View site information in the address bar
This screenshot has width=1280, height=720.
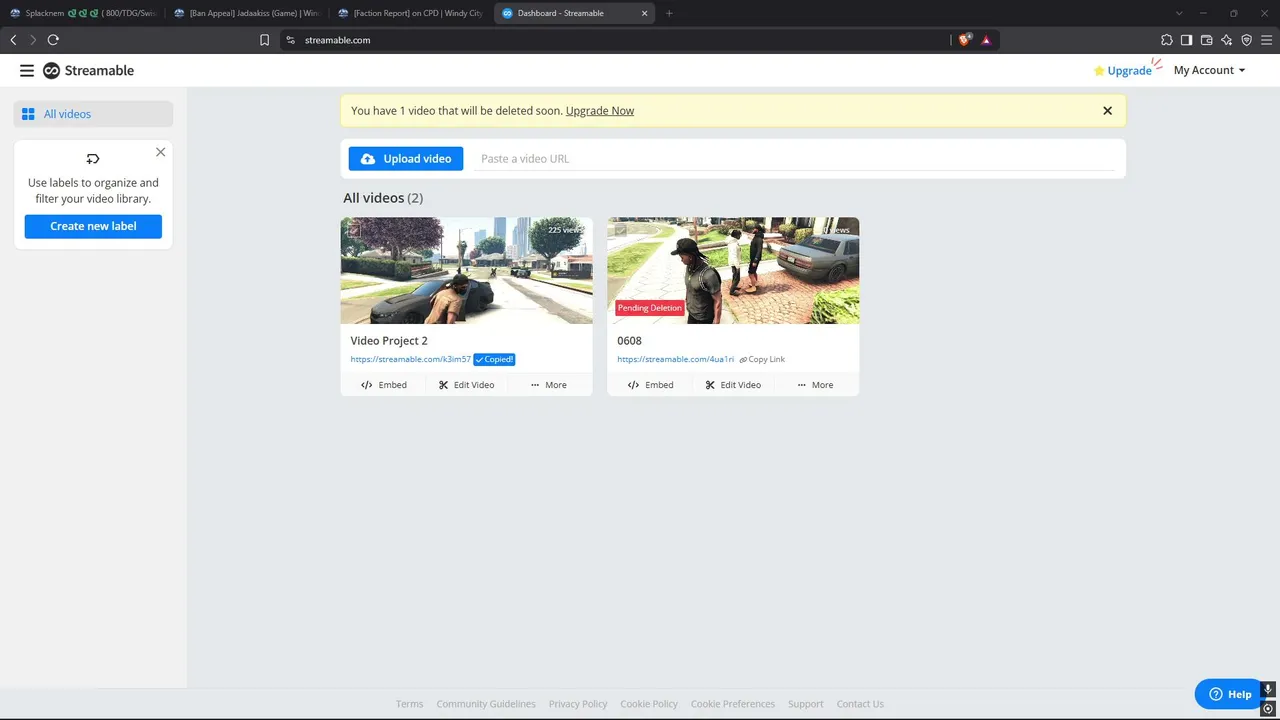point(290,40)
